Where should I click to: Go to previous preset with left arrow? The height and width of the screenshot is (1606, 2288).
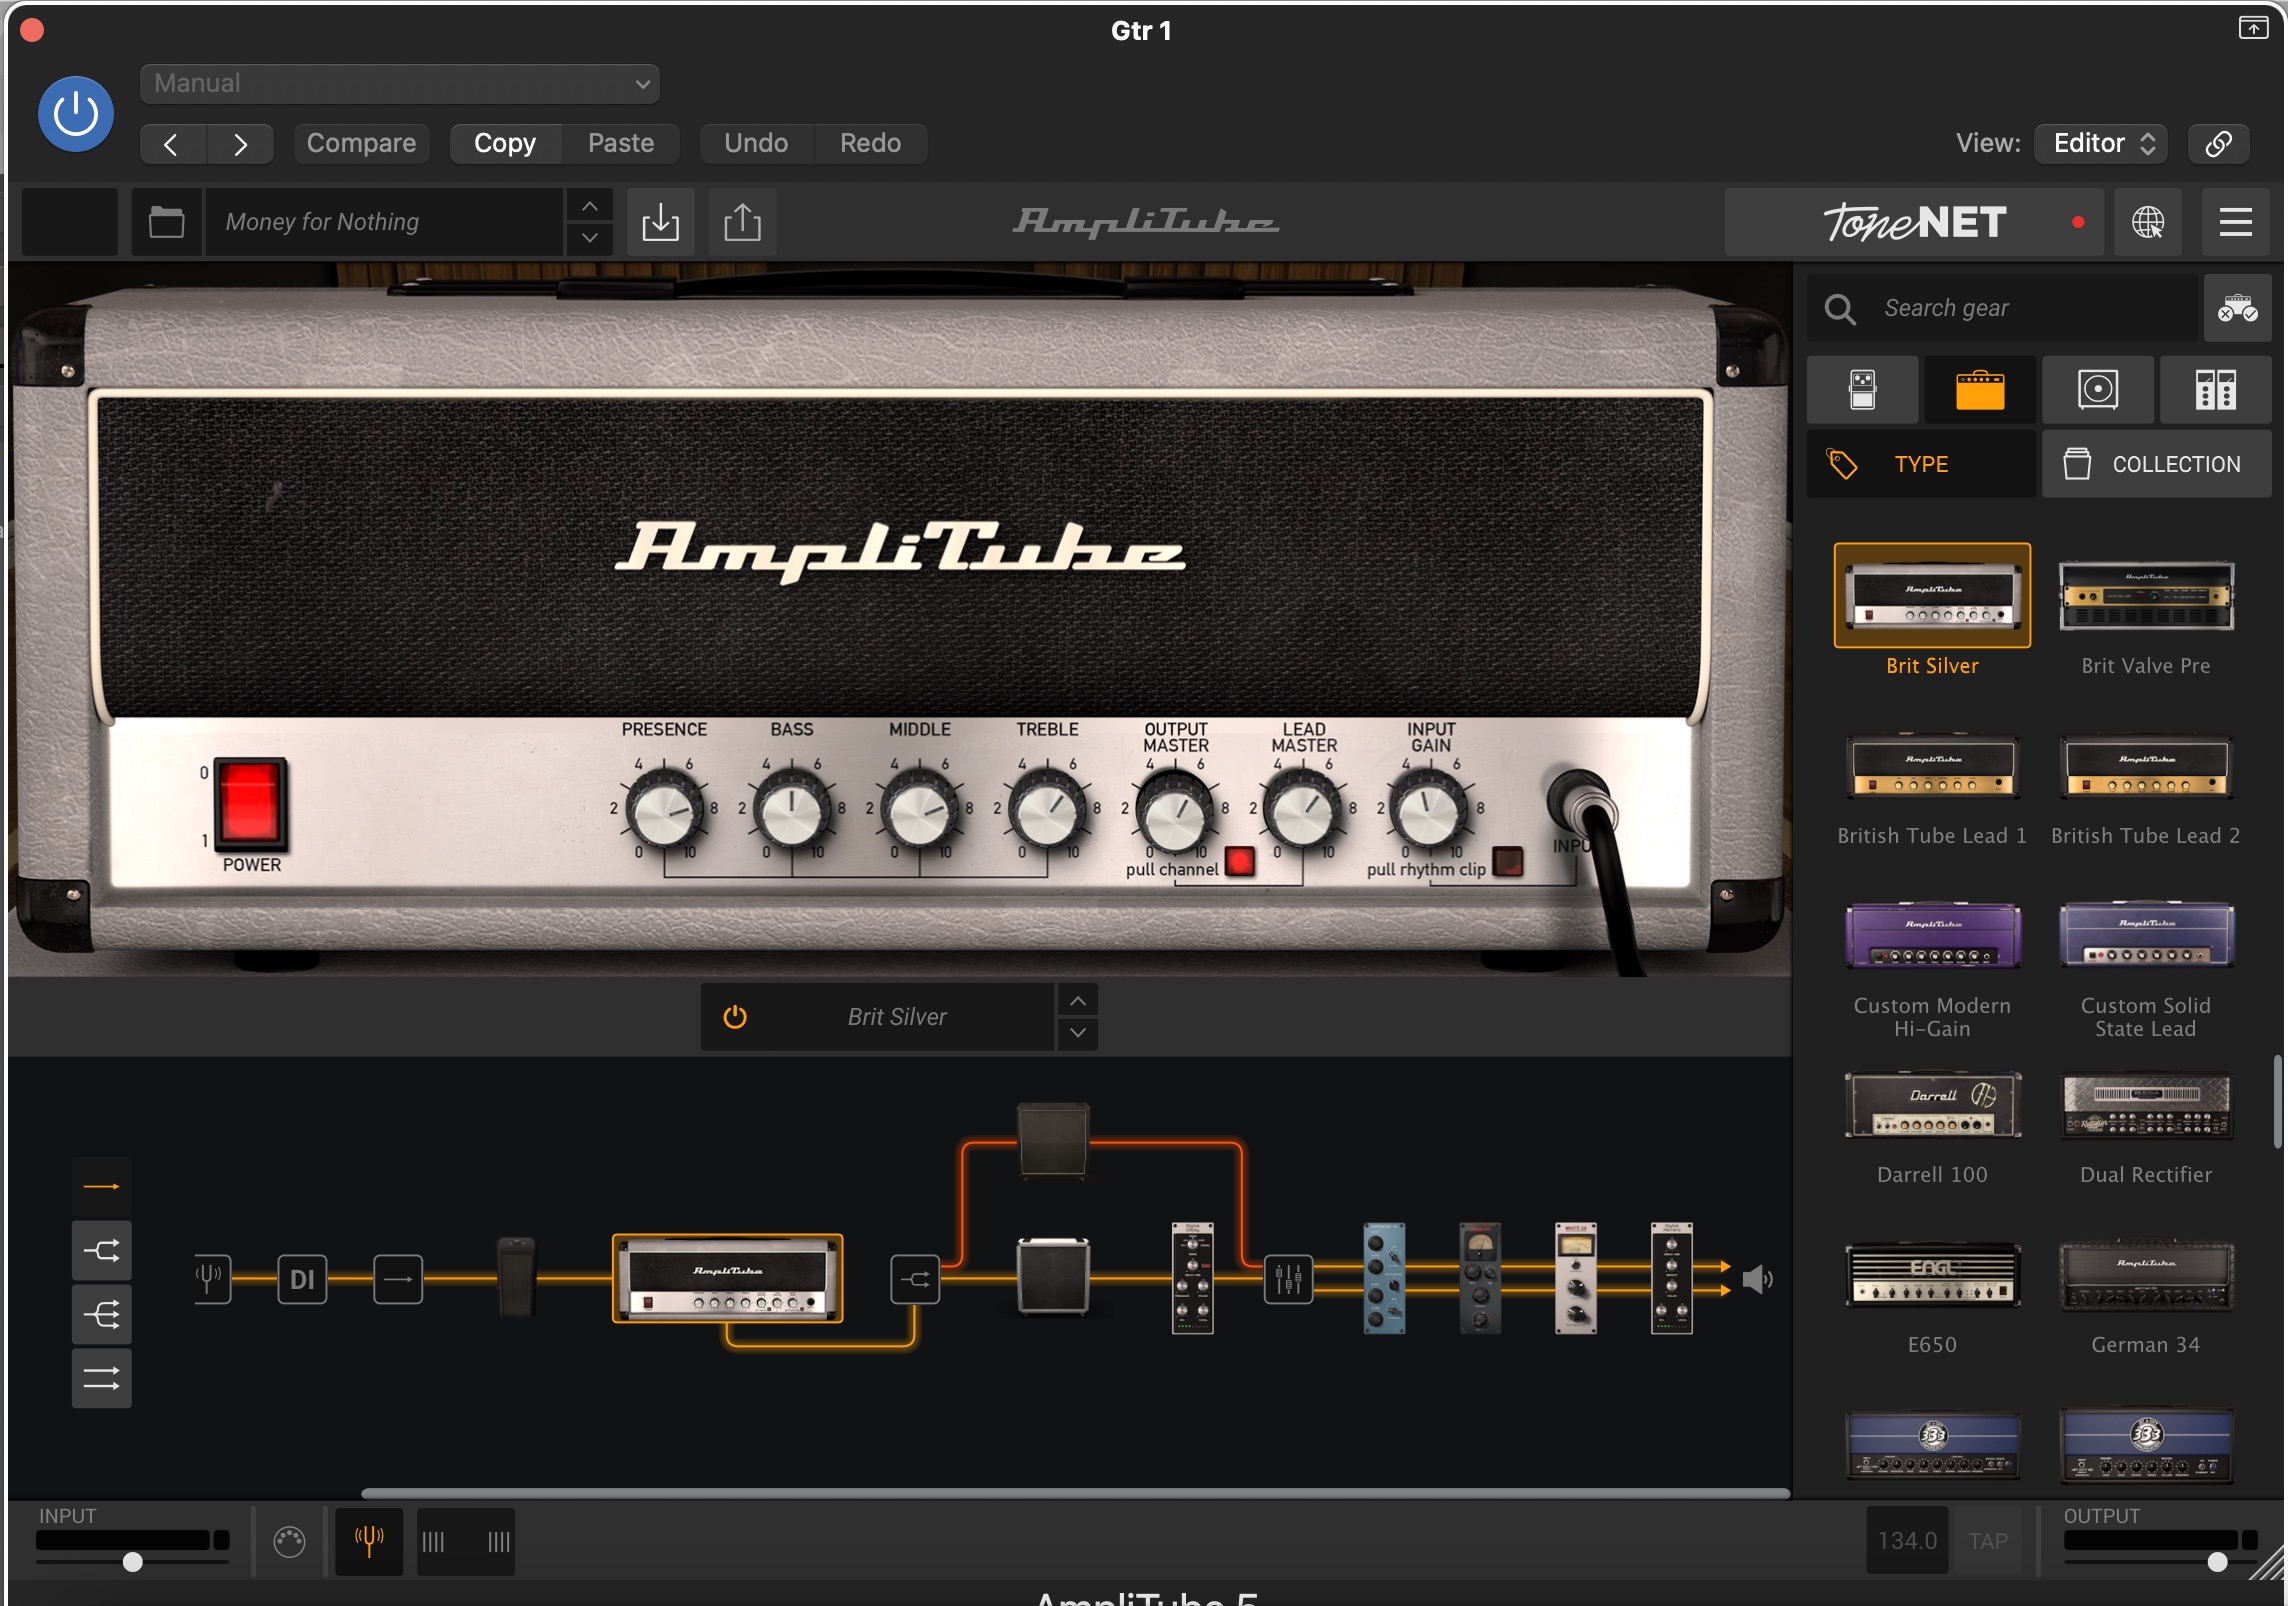point(172,144)
